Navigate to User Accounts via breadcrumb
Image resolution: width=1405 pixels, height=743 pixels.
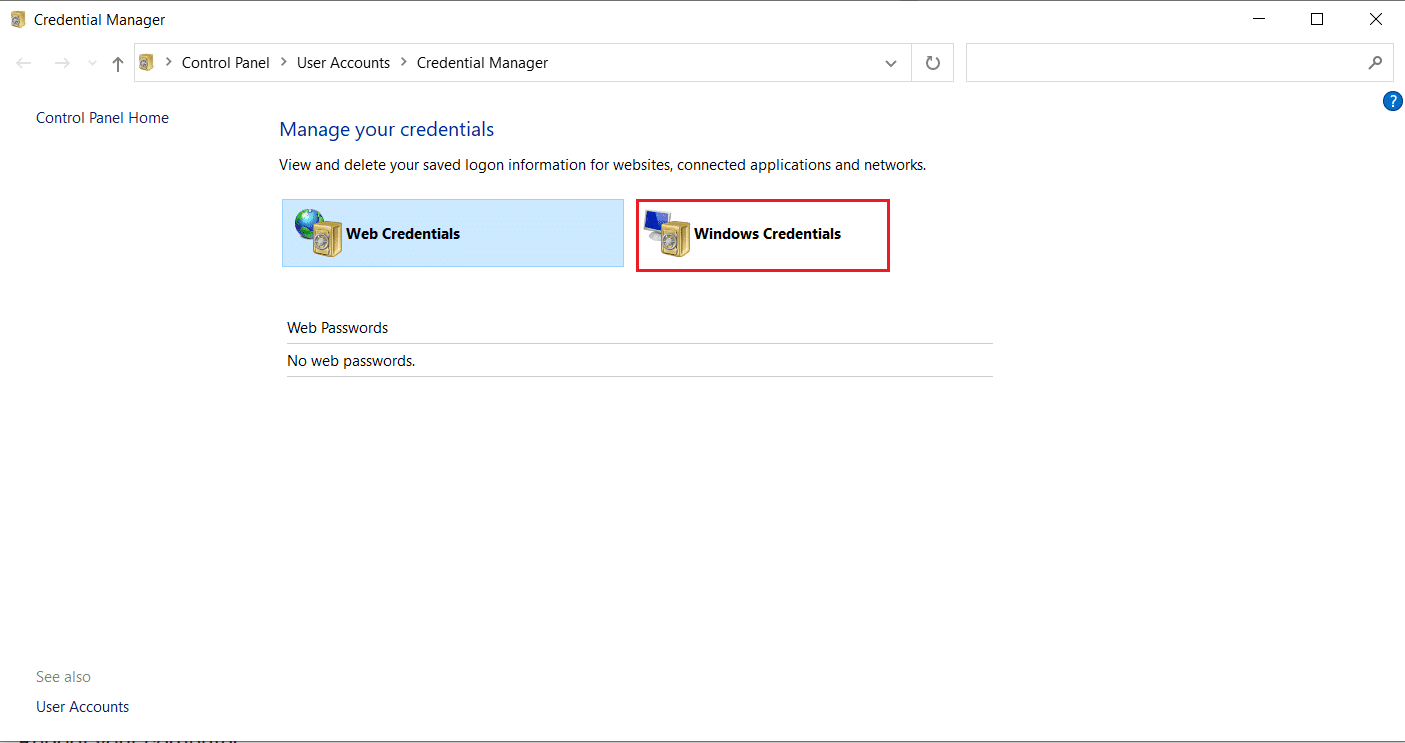pos(344,62)
